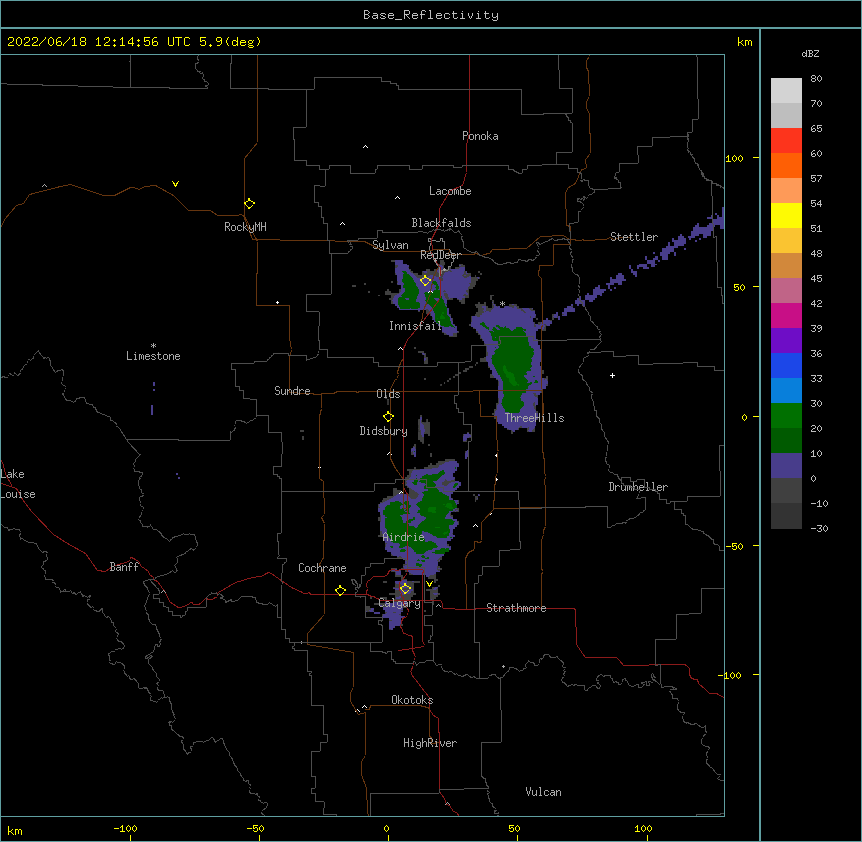This screenshot has height=842, width=862.
Task: Click the purple 0-10 dBZ legend swatch
Action: pos(786,466)
